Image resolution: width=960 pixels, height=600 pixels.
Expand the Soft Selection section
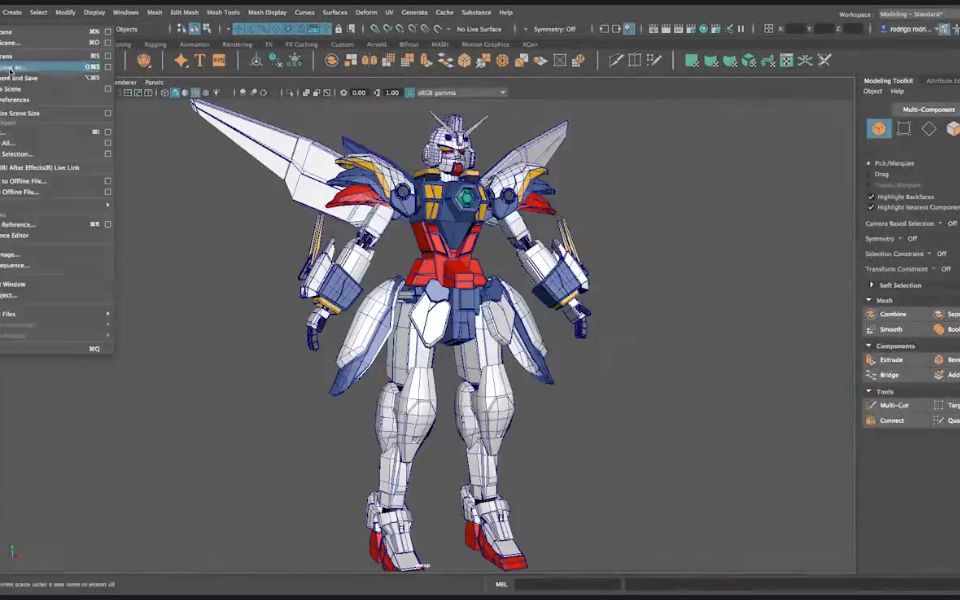point(897,283)
